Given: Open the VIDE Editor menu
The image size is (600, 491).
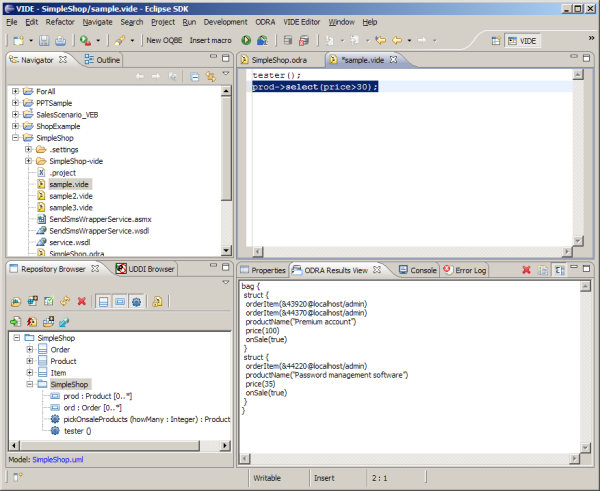Looking at the screenshot, I should [302, 22].
